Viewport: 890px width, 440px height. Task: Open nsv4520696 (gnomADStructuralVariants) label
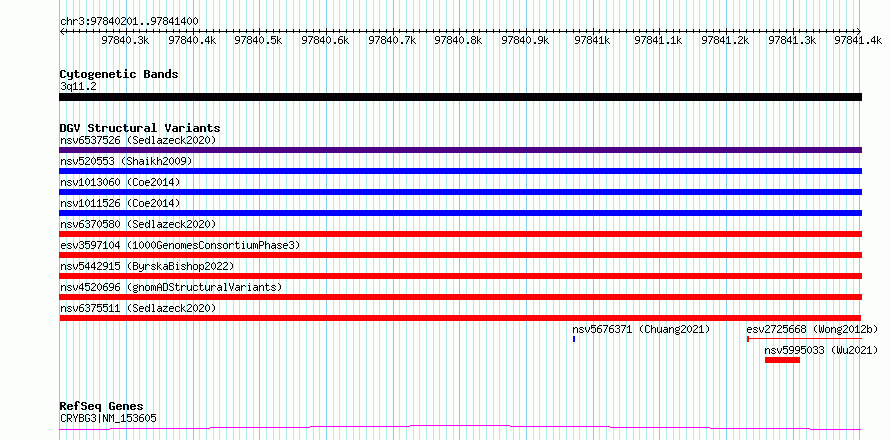tap(171, 287)
